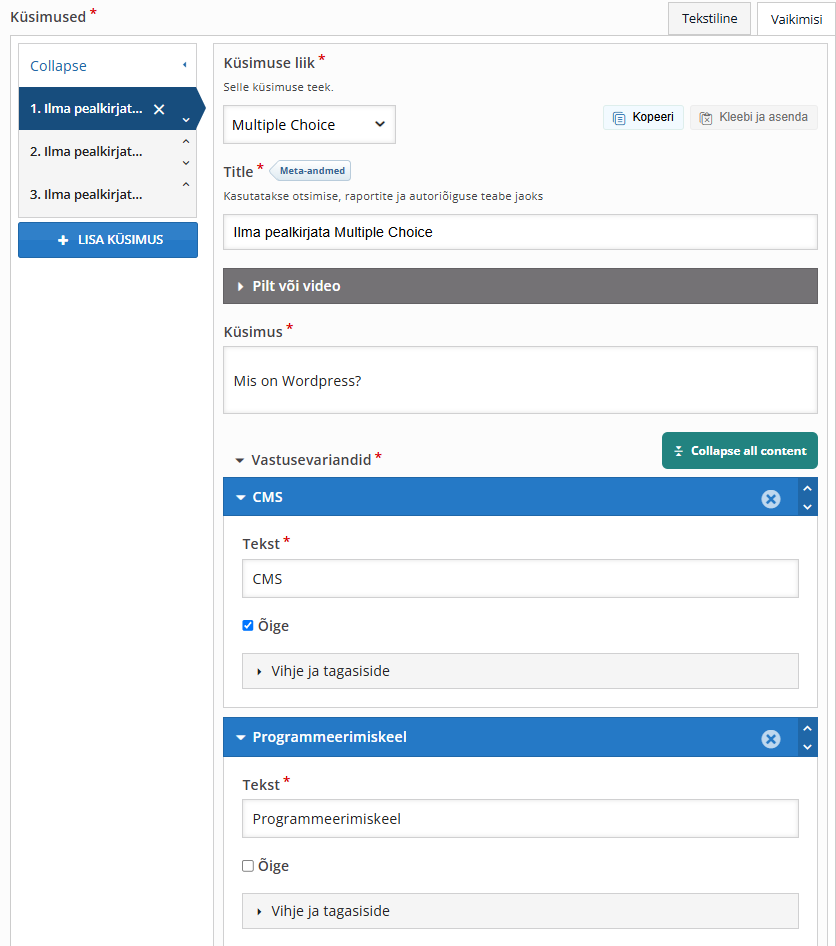Click the Kopeeri button

[x=643, y=118]
